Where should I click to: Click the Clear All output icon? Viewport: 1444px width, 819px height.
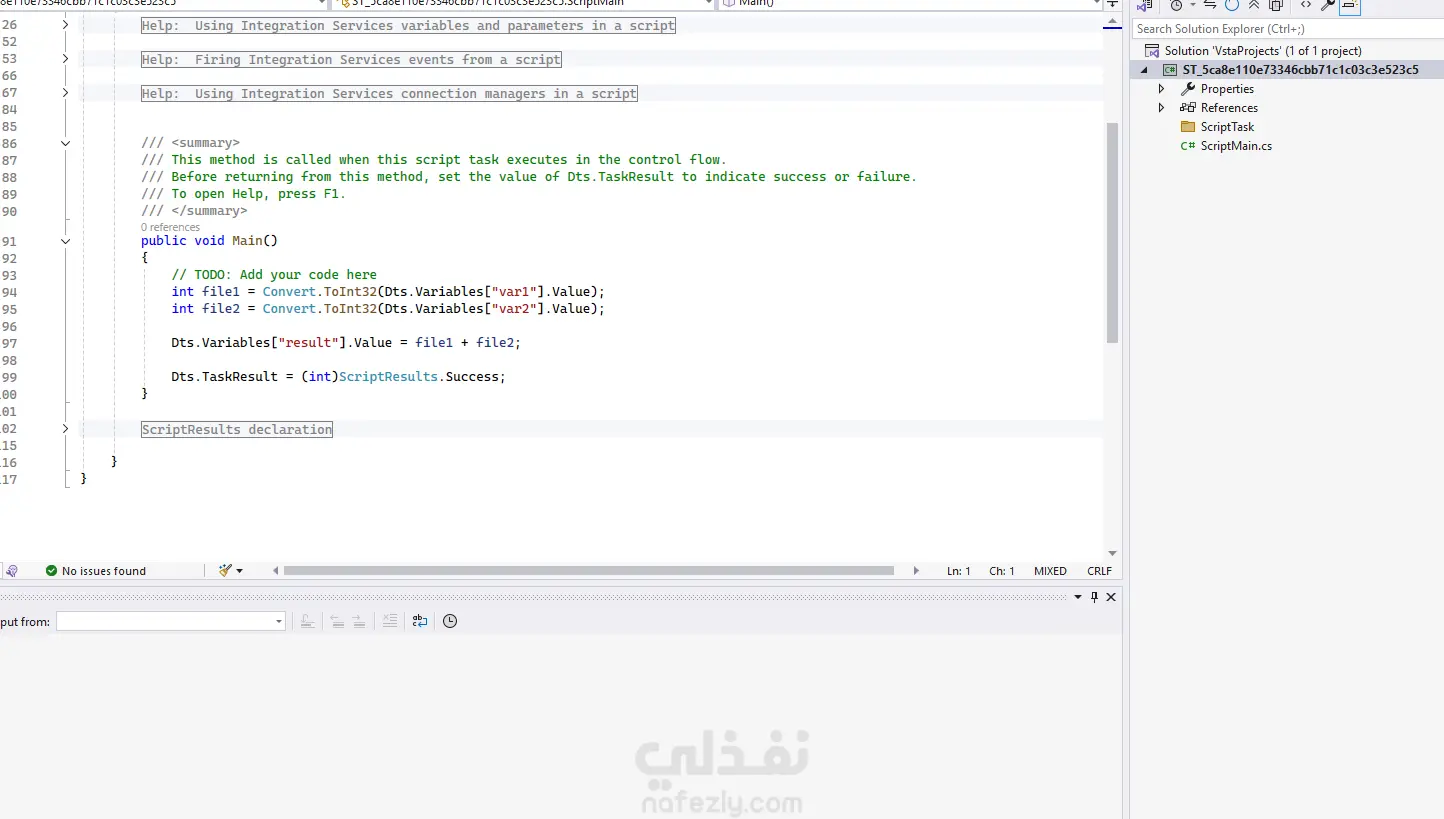[390, 621]
